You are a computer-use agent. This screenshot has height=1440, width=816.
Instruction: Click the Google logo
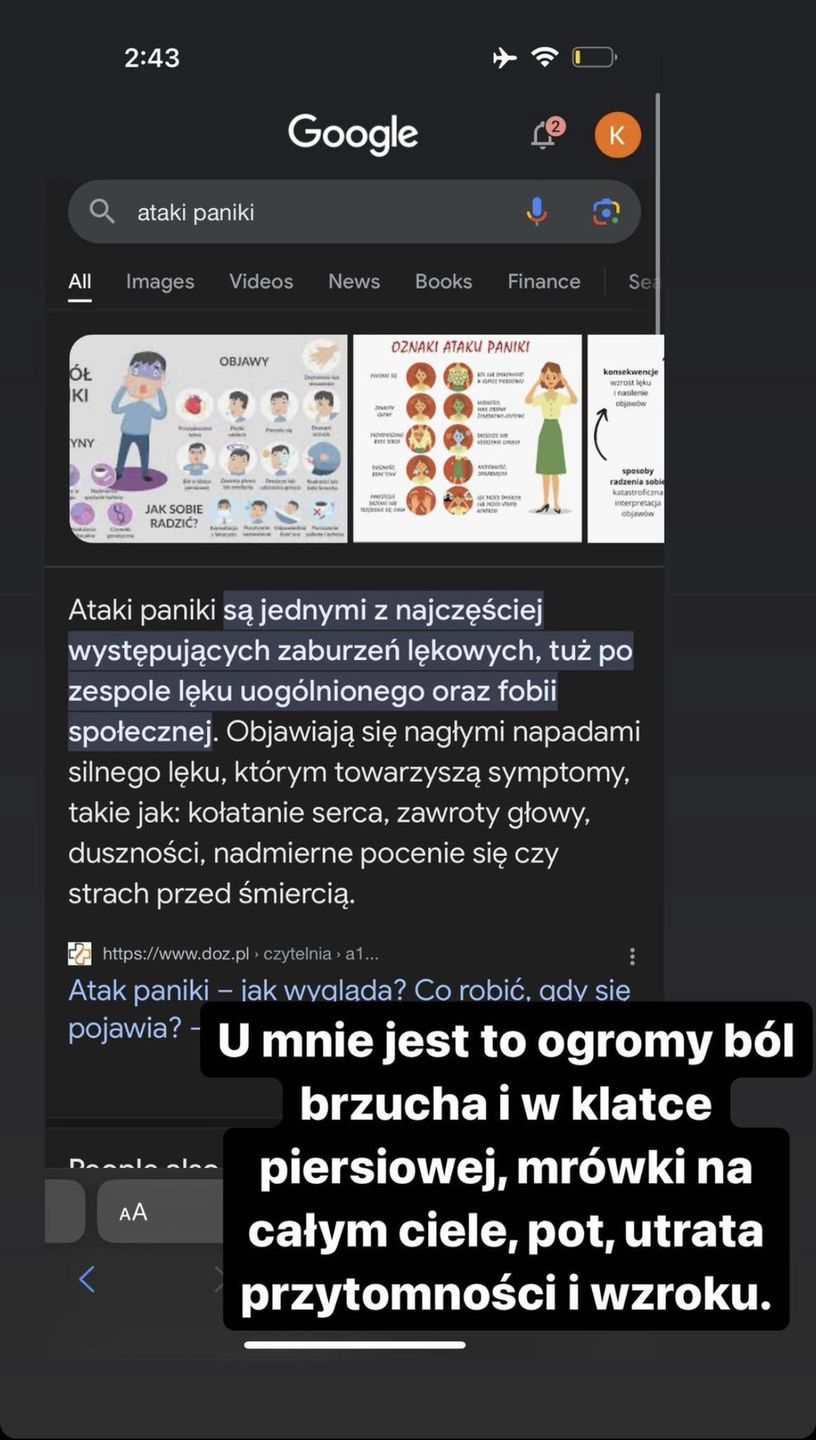pyautogui.click(x=353, y=134)
